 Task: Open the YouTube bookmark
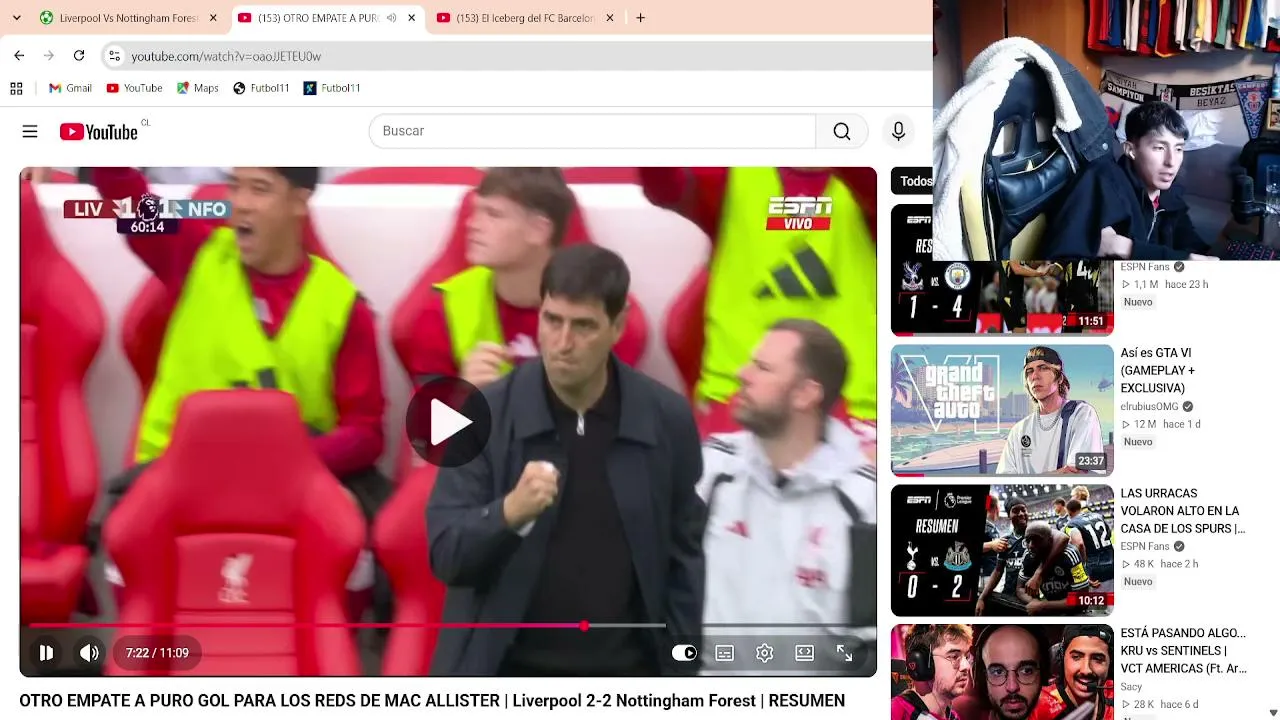coord(134,88)
